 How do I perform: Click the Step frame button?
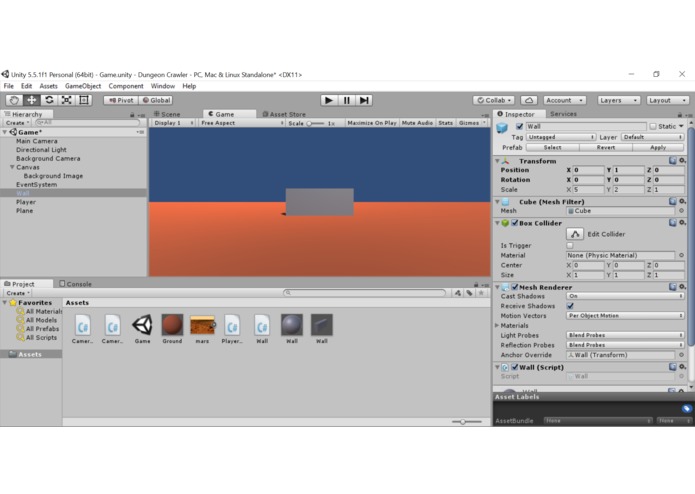click(x=364, y=100)
